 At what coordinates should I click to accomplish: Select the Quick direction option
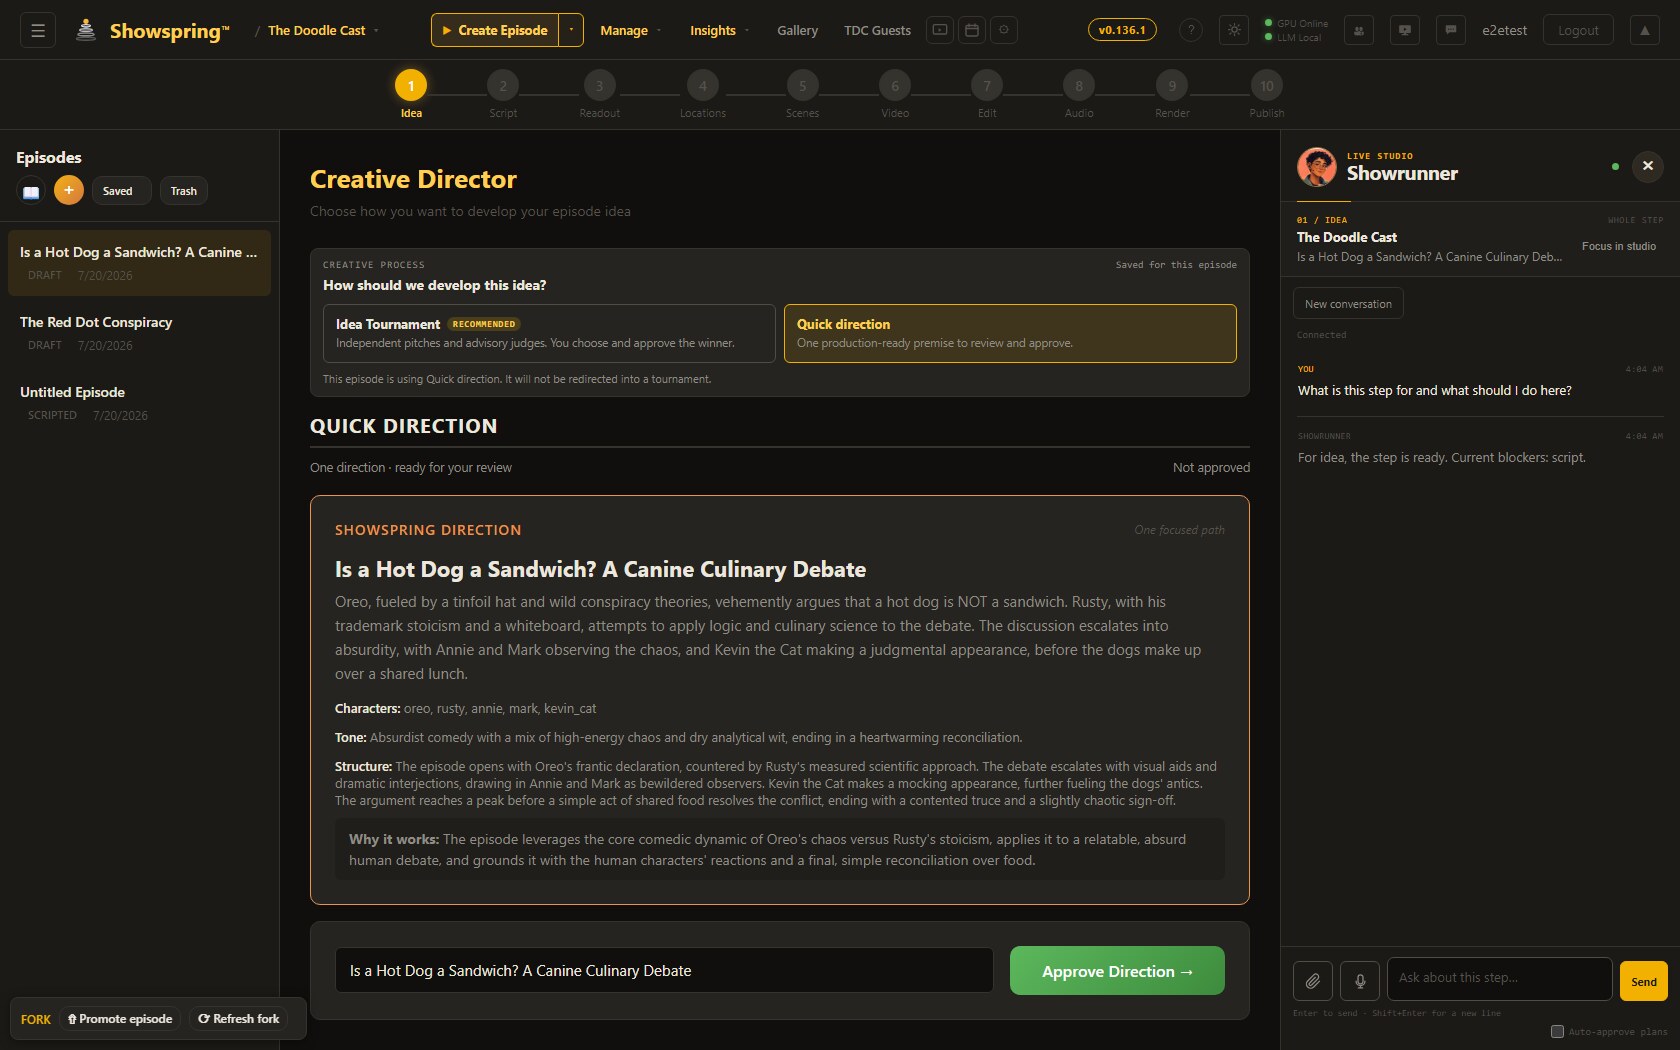click(1010, 333)
